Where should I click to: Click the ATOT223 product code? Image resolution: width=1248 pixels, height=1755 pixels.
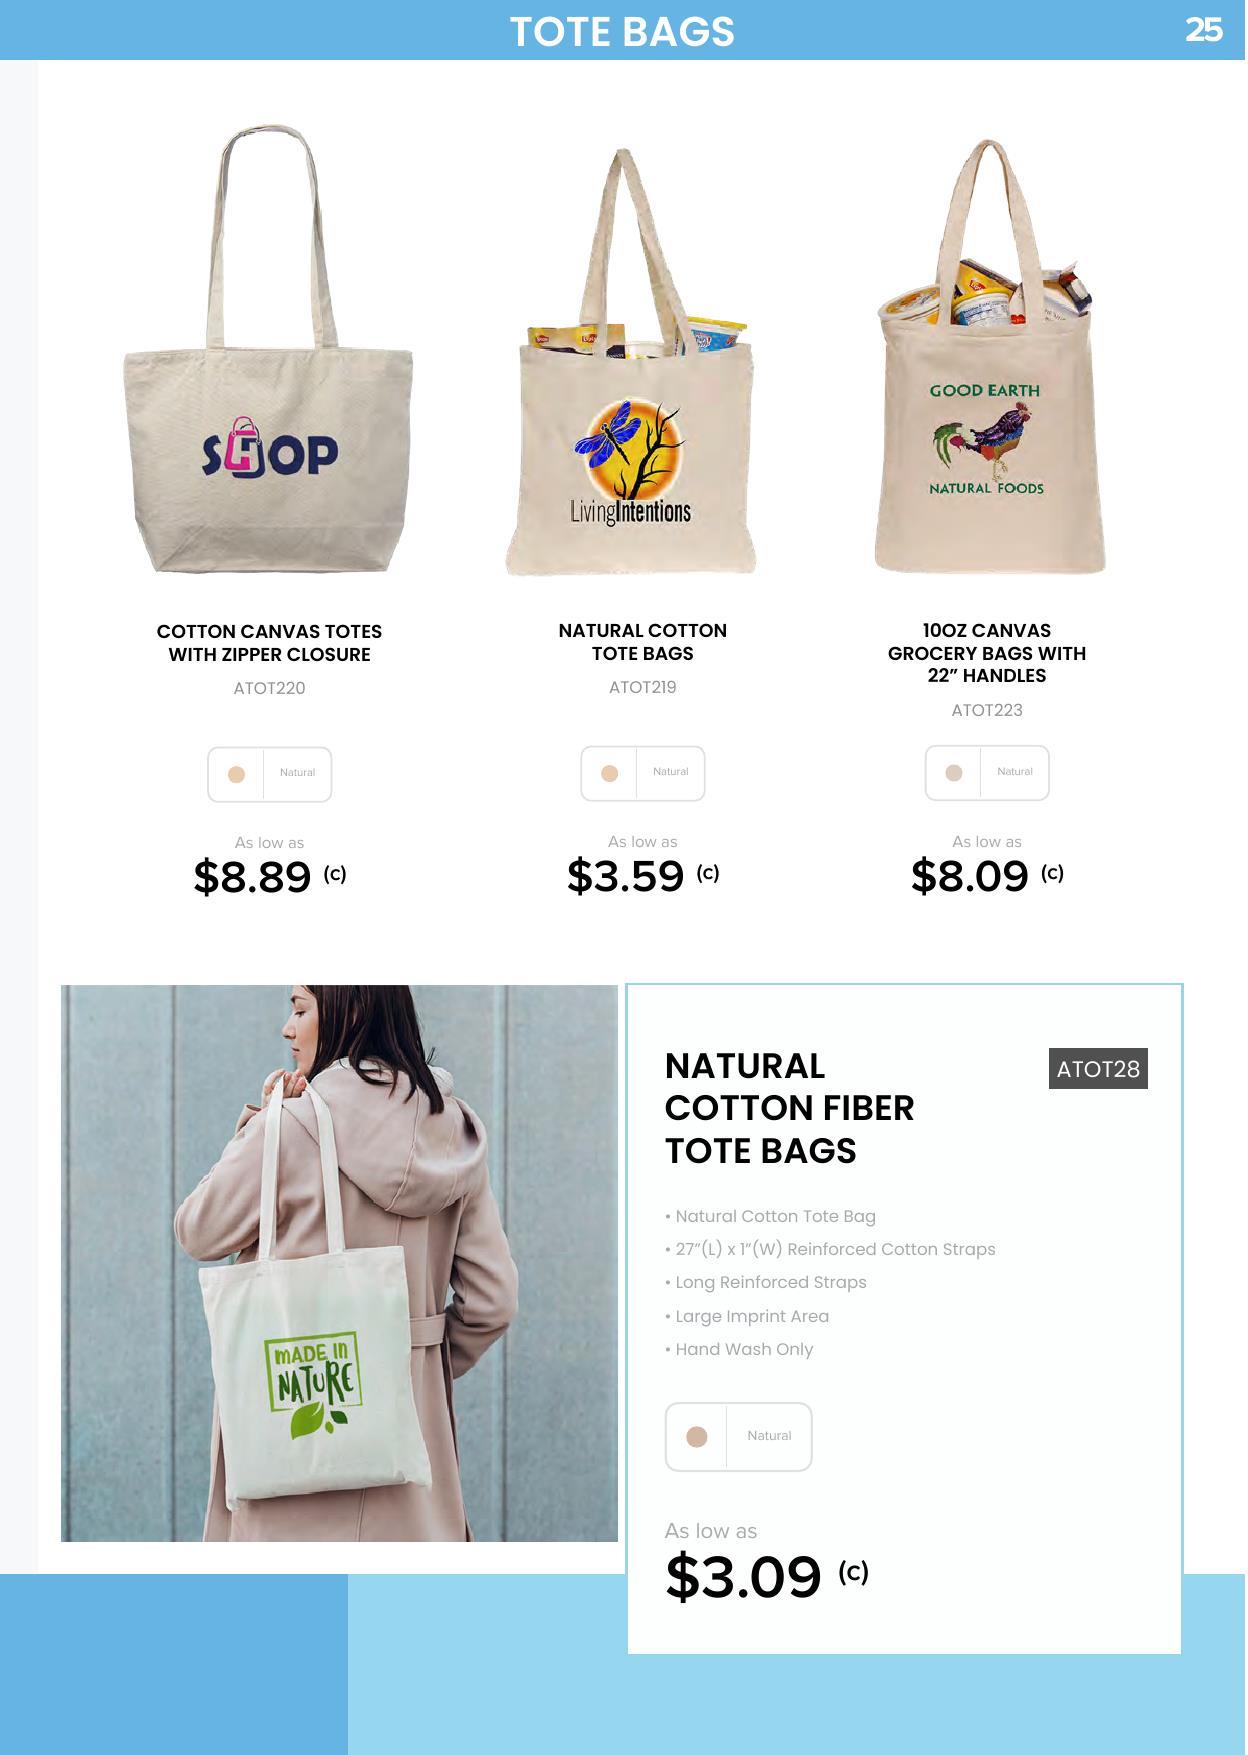(987, 710)
